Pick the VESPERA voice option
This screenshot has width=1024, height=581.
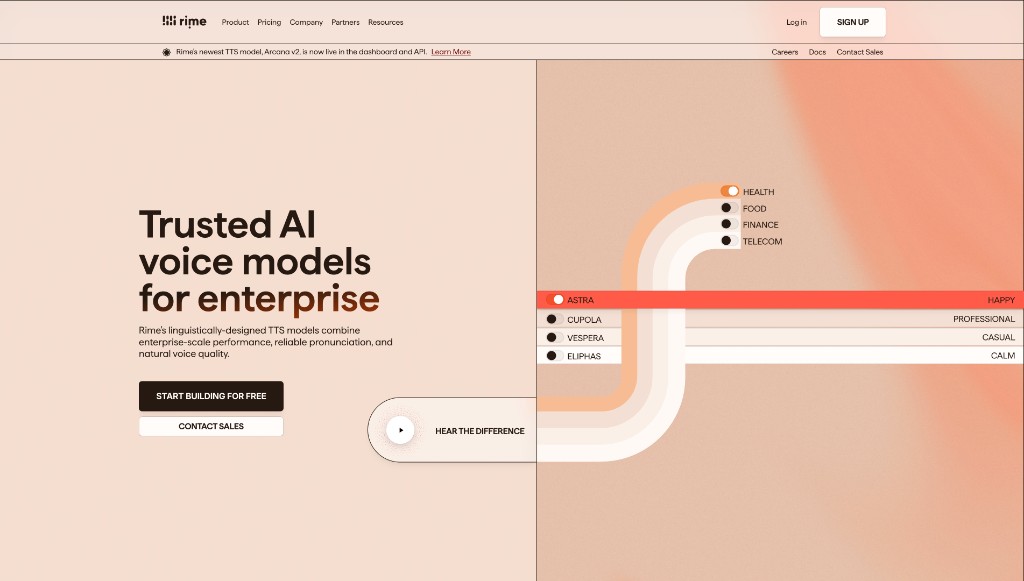click(x=555, y=338)
